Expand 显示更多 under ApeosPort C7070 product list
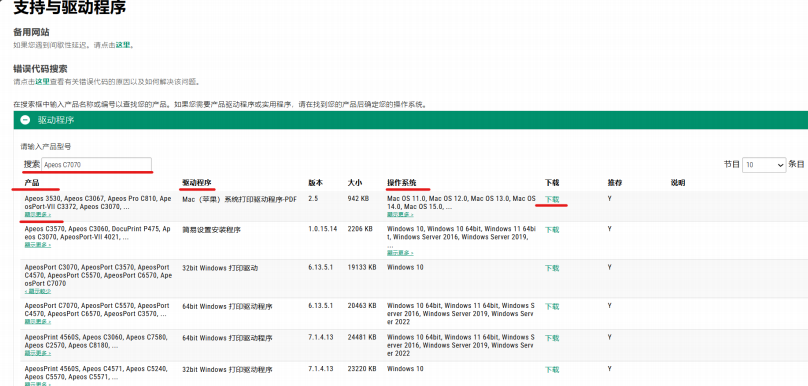 [x=38, y=322]
